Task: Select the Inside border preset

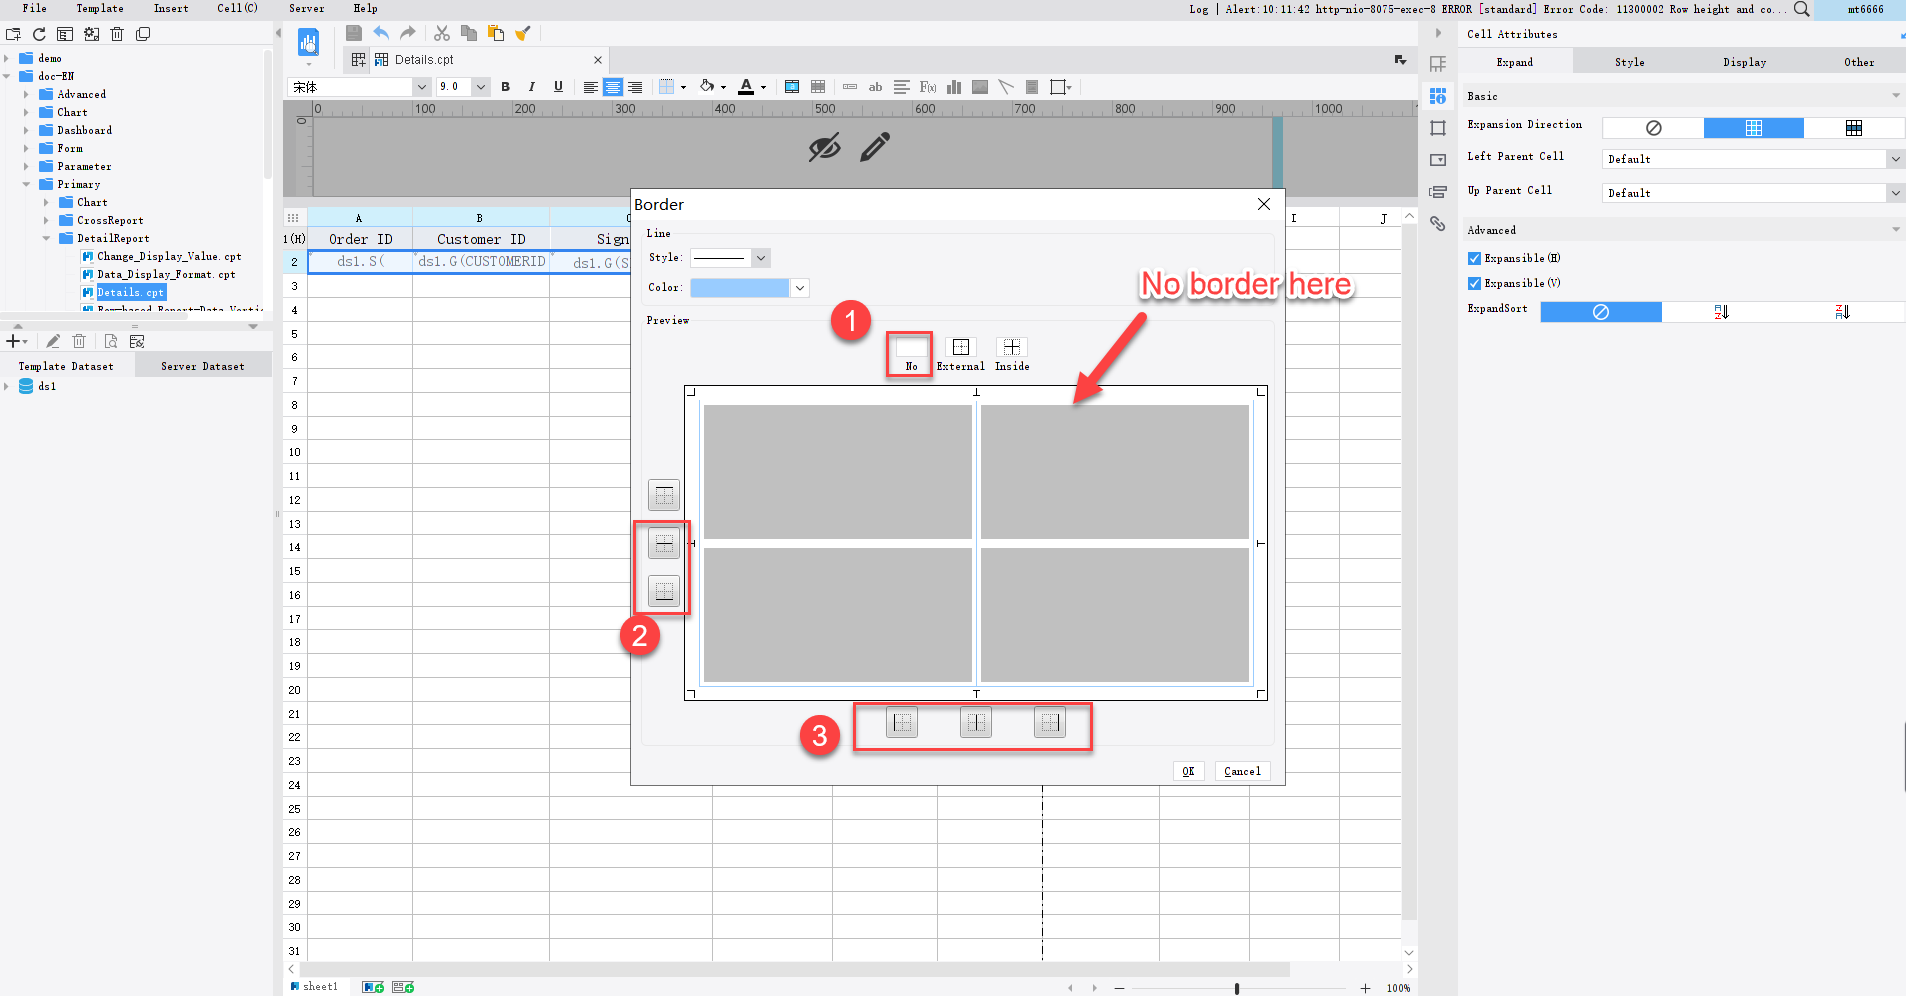Action: click(x=1012, y=353)
